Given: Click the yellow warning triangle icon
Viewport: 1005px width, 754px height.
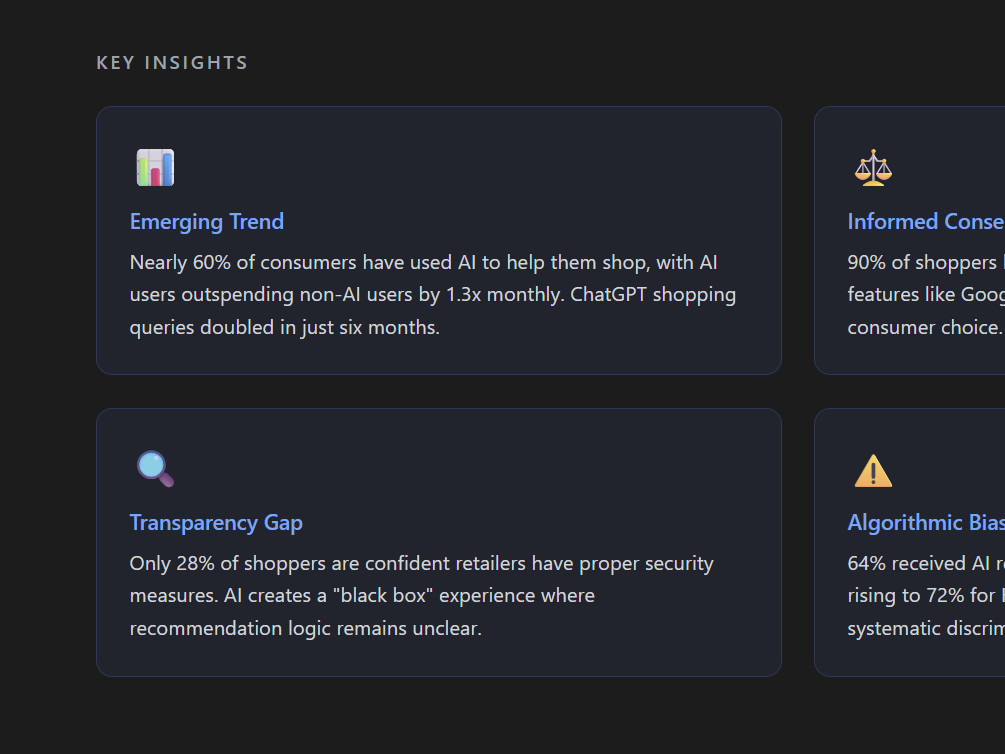Looking at the screenshot, I should [x=873, y=470].
